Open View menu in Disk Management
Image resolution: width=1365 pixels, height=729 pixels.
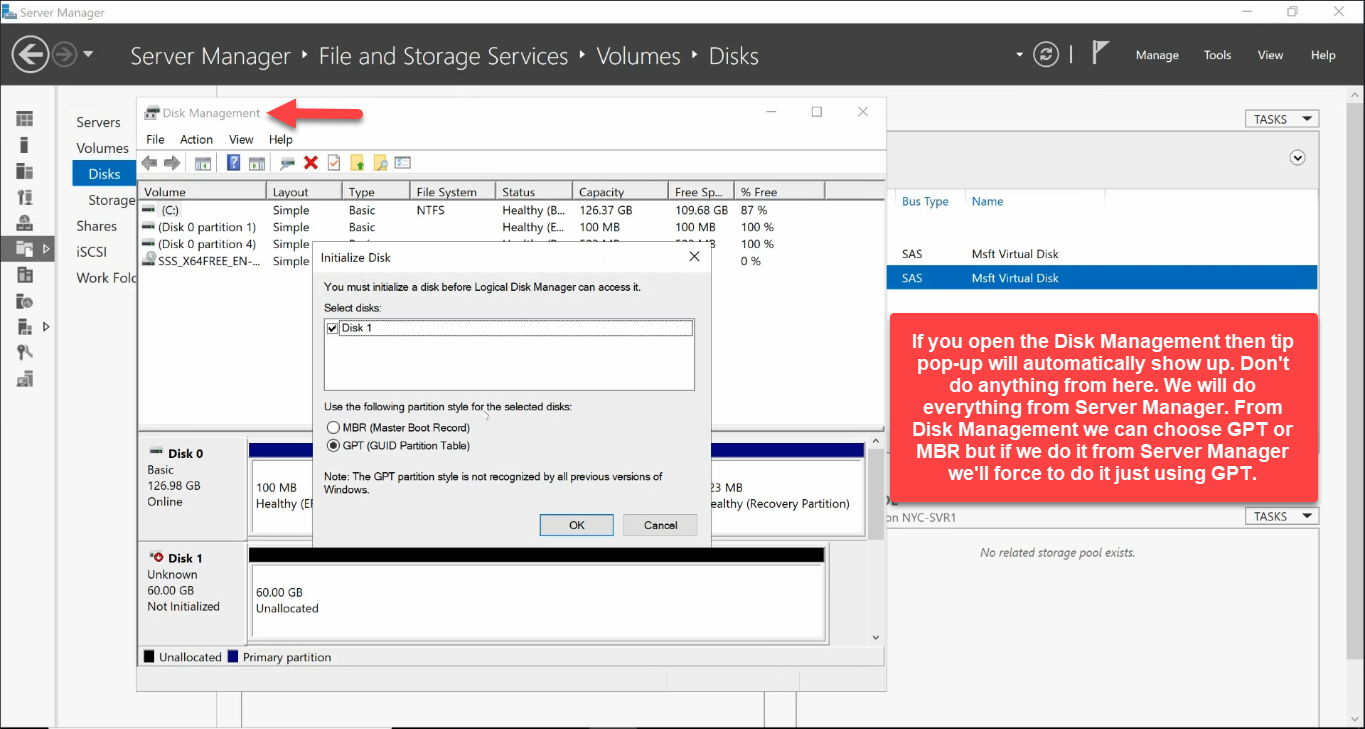click(241, 140)
